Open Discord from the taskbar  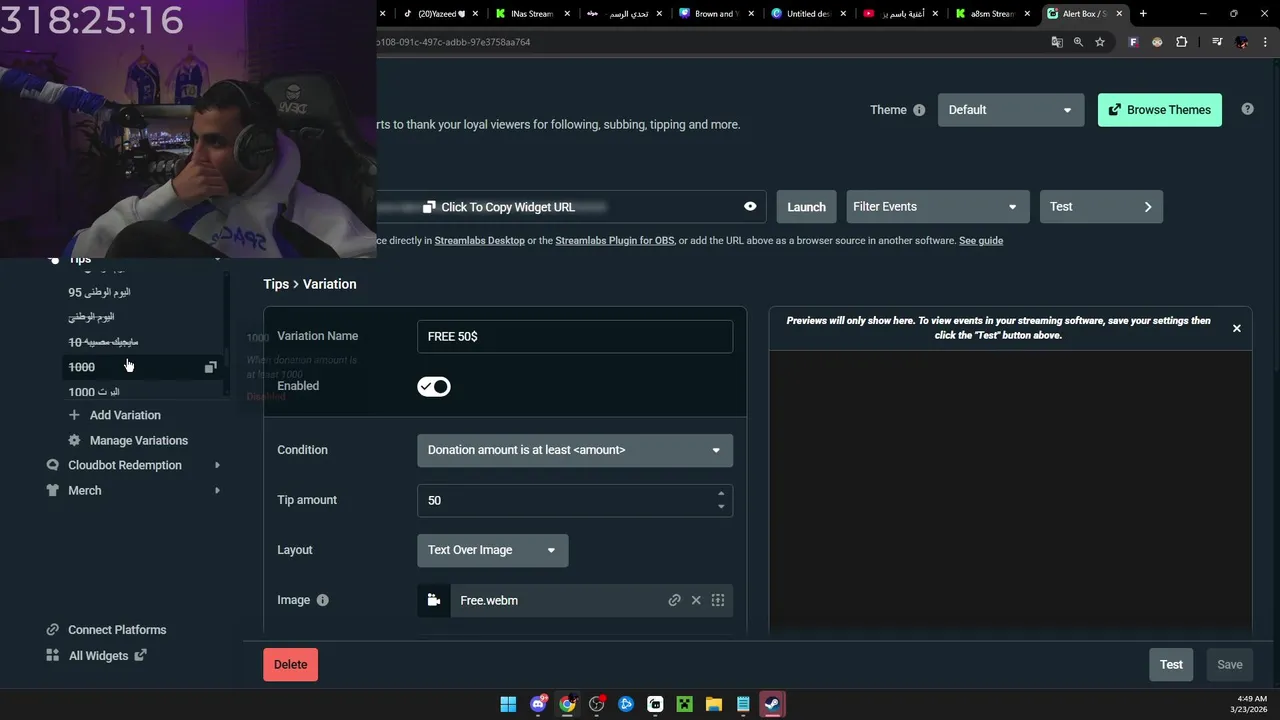click(538, 704)
